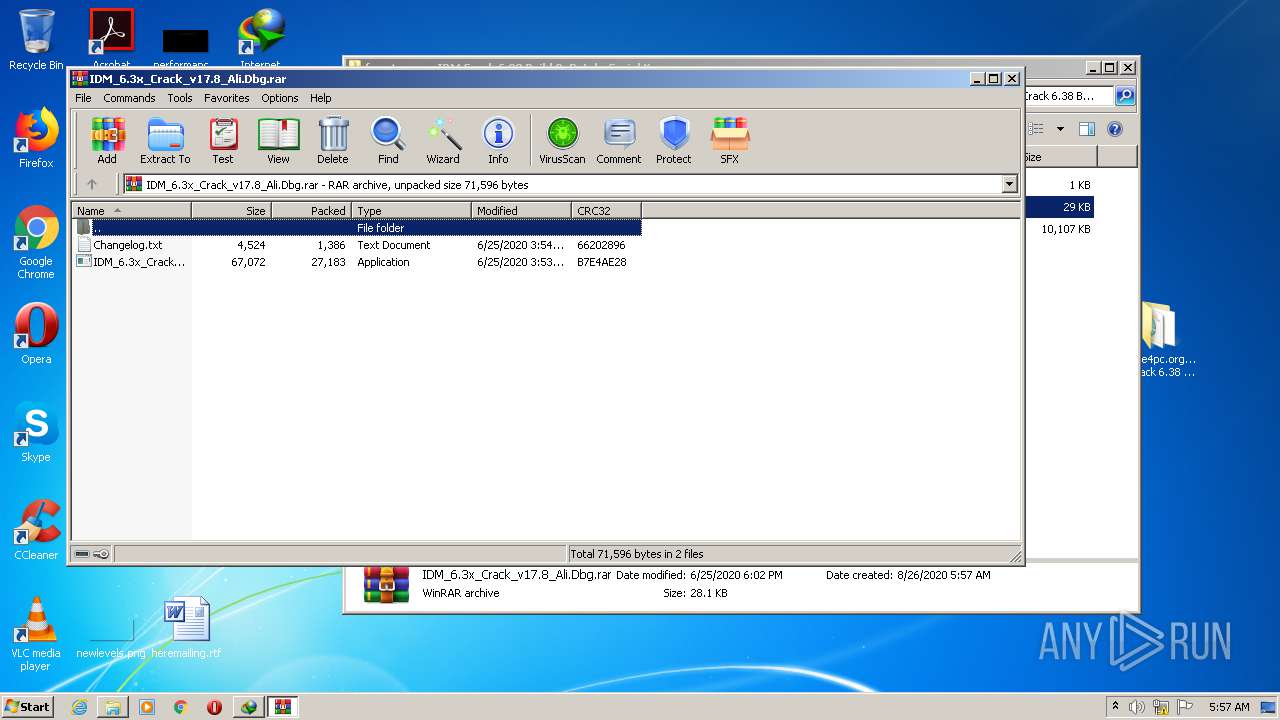Click the RAR archive icon in details pane

(386, 584)
